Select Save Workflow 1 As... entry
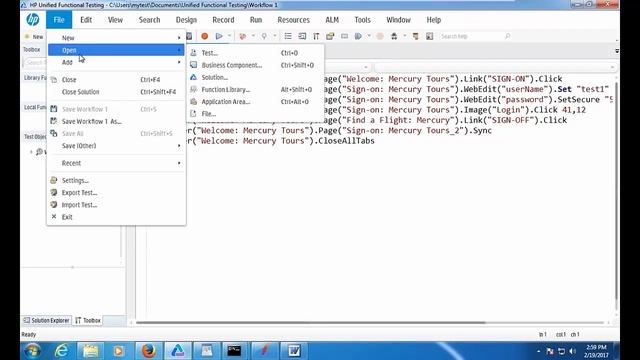 116,121
